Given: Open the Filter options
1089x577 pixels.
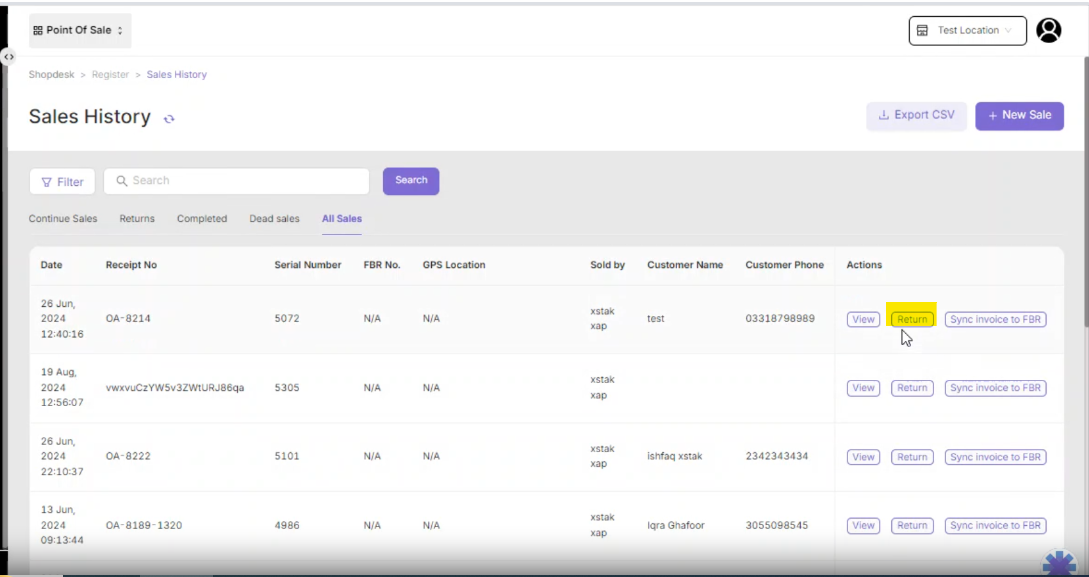Looking at the screenshot, I should pyautogui.click(x=62, y=182).
